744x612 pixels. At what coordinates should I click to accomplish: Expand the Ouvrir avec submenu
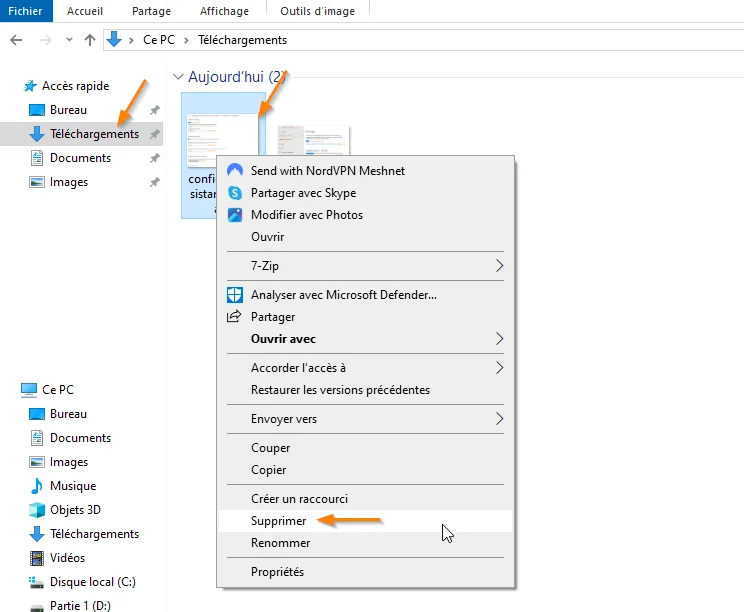[365, 339]
